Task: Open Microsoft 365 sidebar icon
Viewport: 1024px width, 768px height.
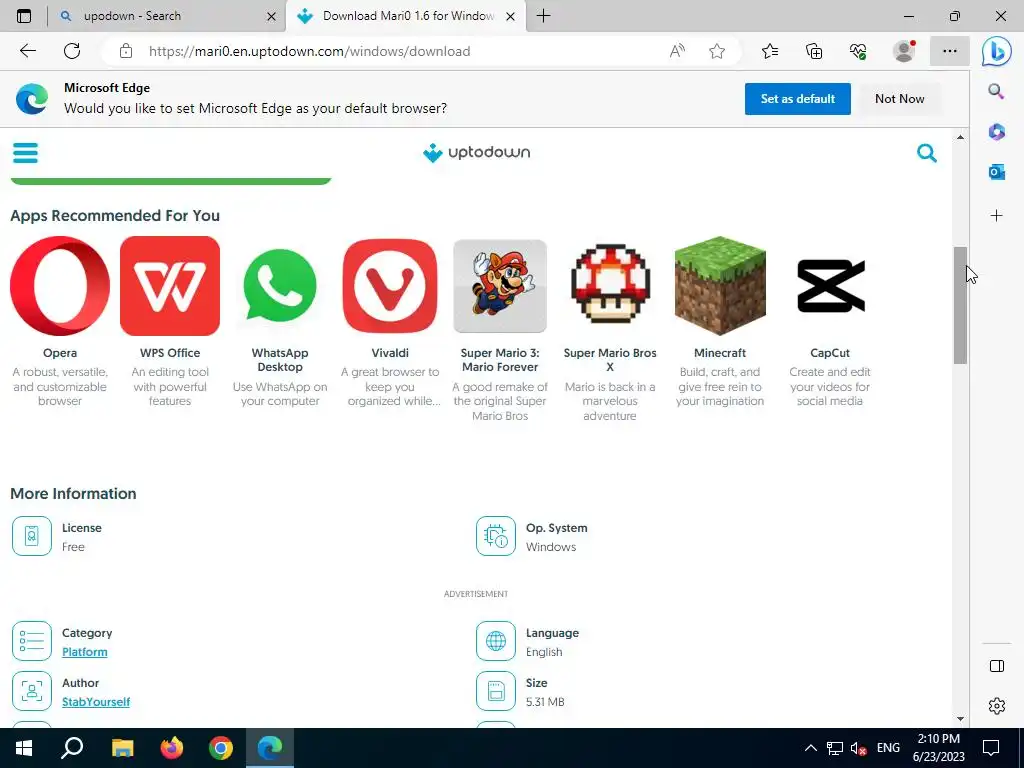Action: pyautogui.click(x=997, y=131)
